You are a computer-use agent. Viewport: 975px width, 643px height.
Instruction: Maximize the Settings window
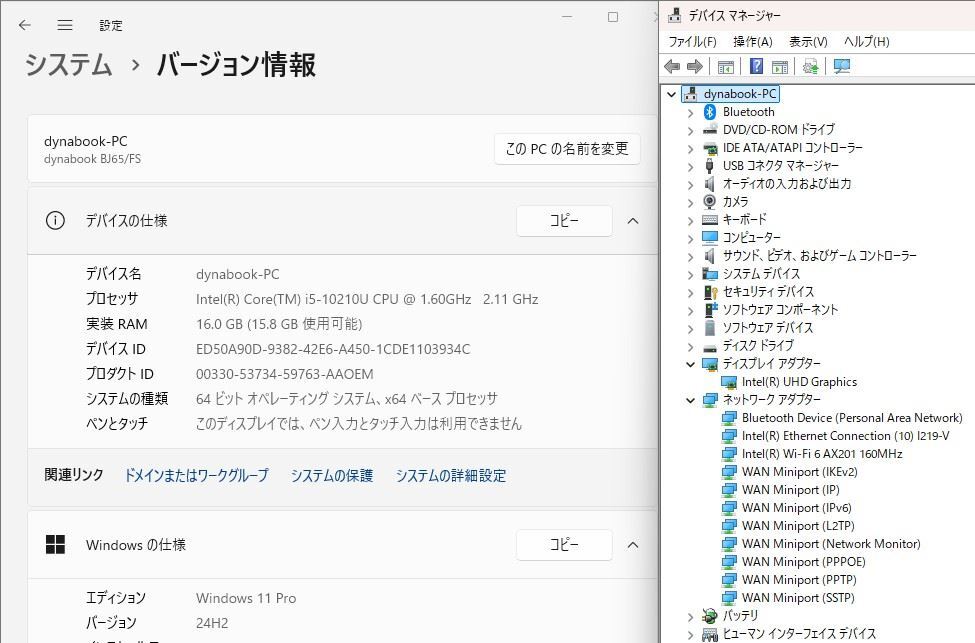point(612,17)
